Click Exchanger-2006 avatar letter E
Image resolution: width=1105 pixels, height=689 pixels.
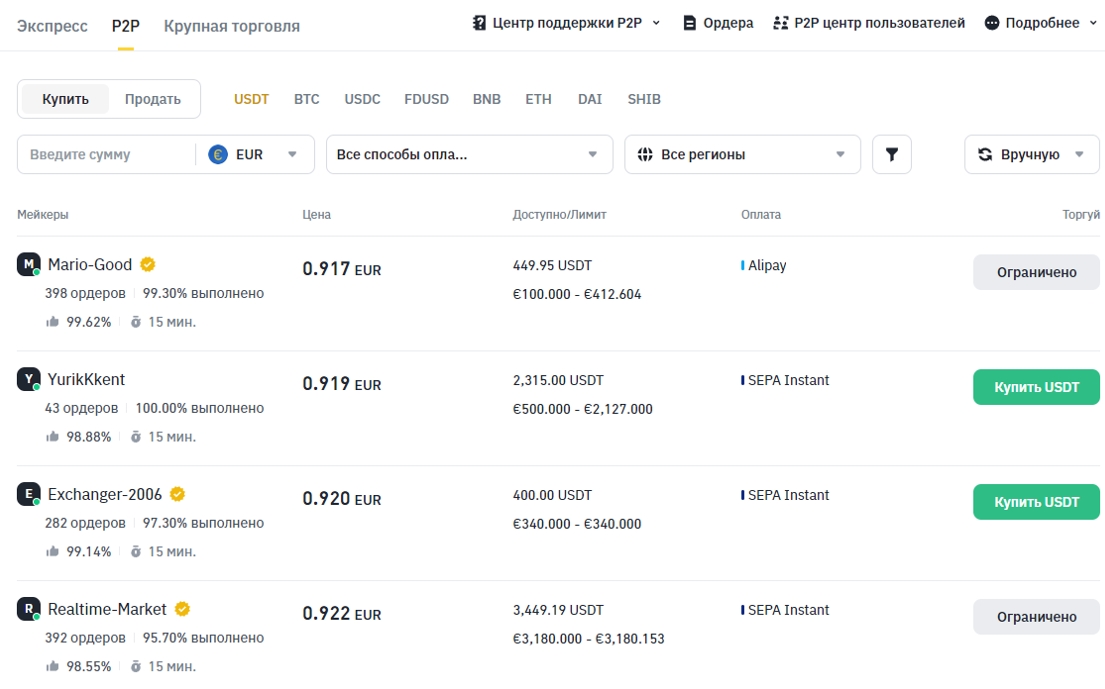coord(28,494)
